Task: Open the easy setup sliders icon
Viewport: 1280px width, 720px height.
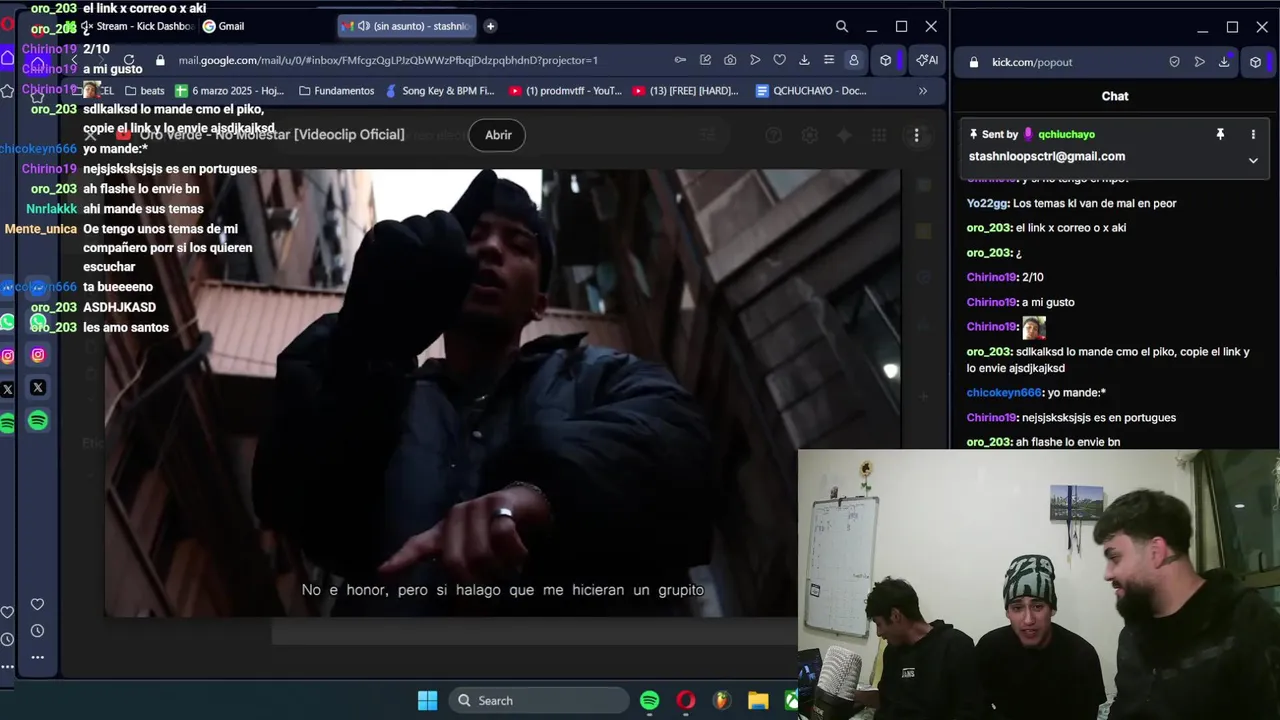Action: pyautogui.click(x=829, y=60)
